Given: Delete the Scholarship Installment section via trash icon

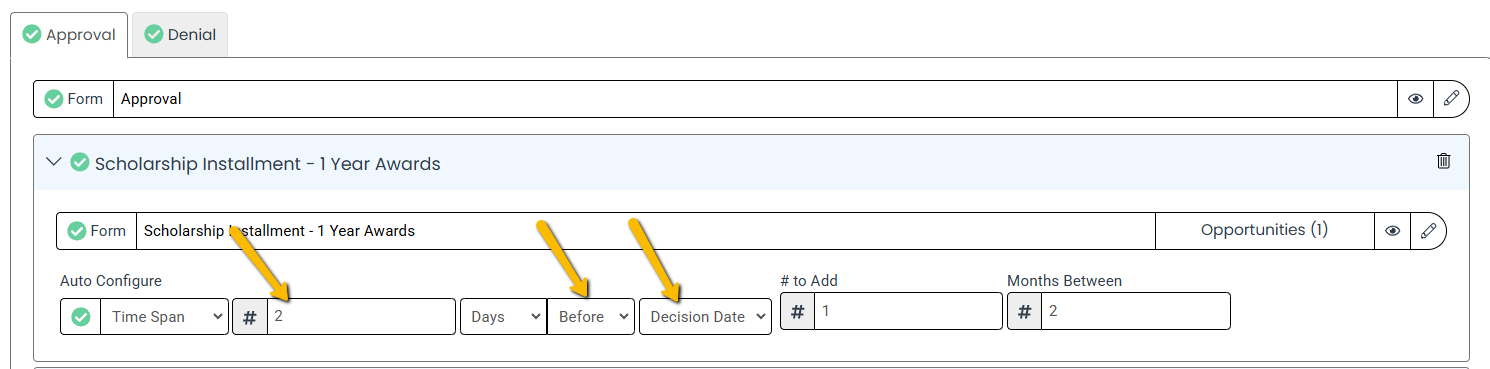Looking at the screenshot, I should 1443,161.
